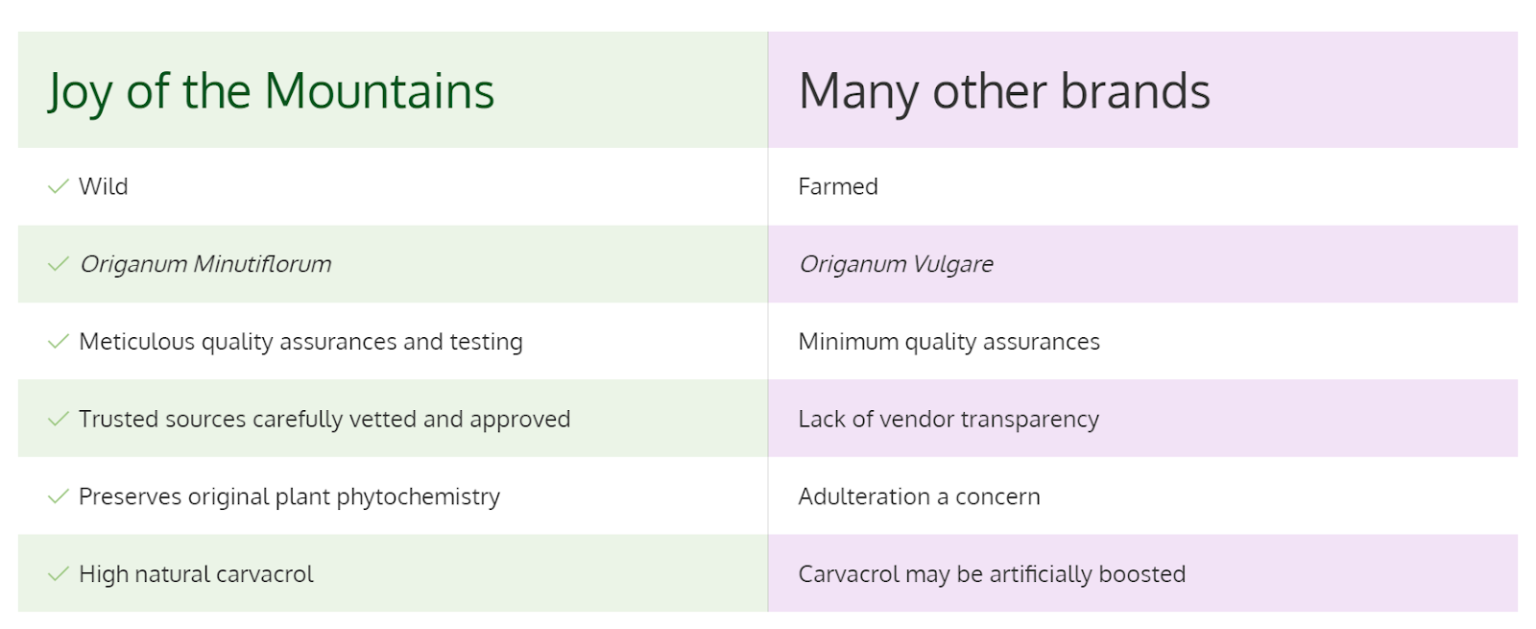
Task: Click the checkmark beside Meticulous quality assurances
Action: (57, 342)
